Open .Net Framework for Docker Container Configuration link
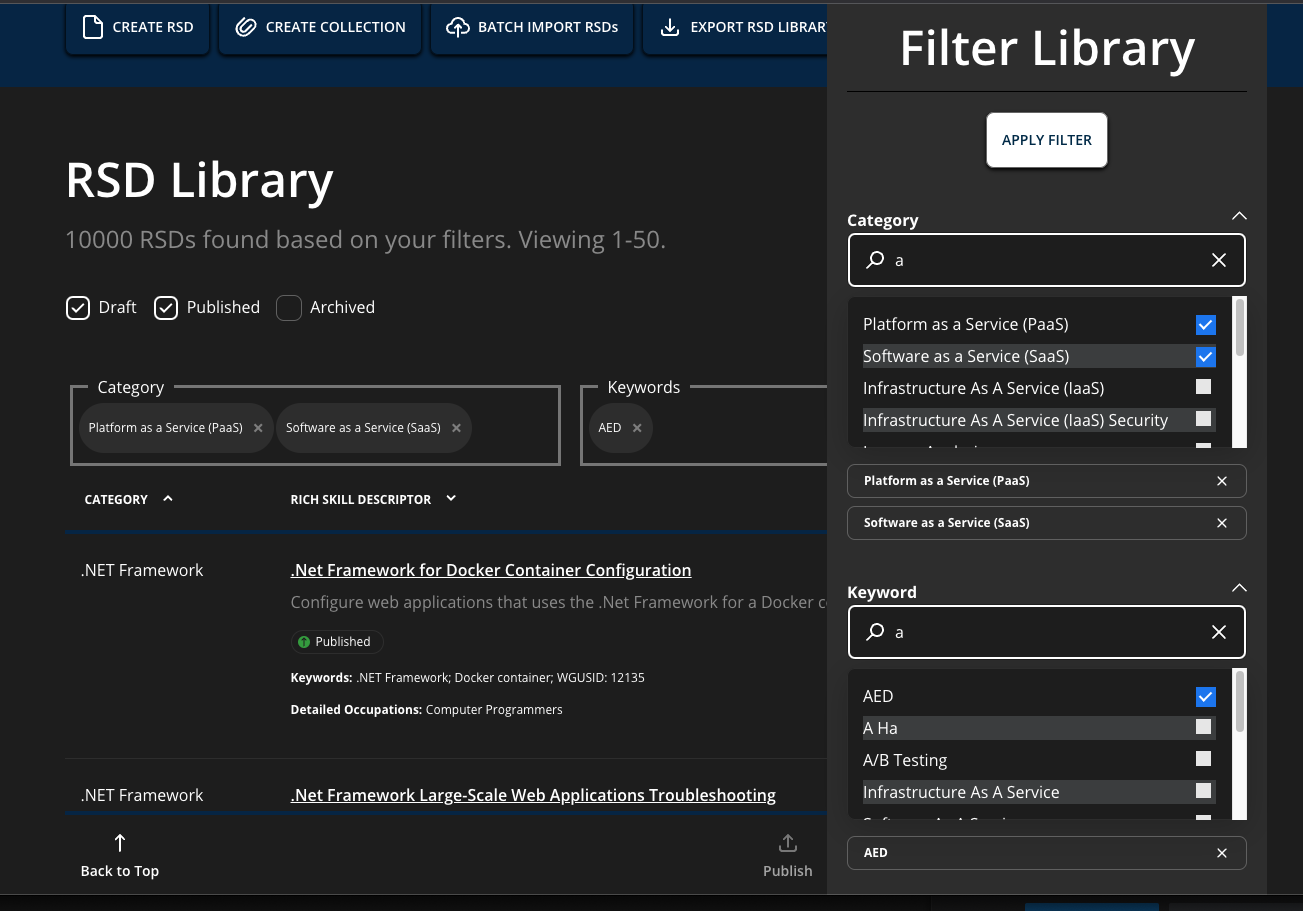1303x911 pixels. pyautogui.click(x=491, y=570)
